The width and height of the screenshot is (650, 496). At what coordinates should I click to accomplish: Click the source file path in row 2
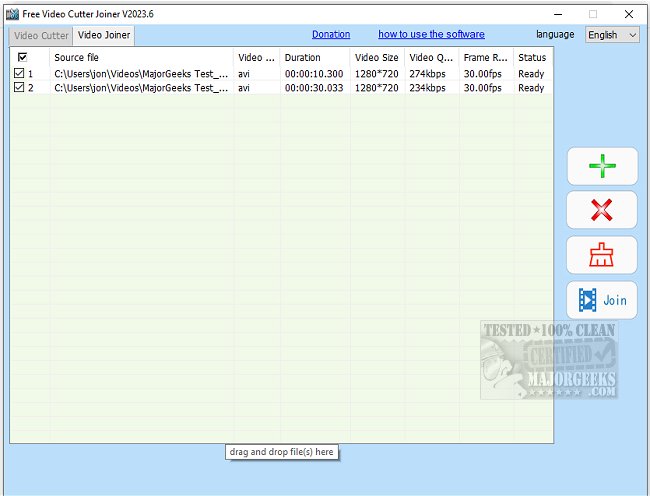point(141,88)
